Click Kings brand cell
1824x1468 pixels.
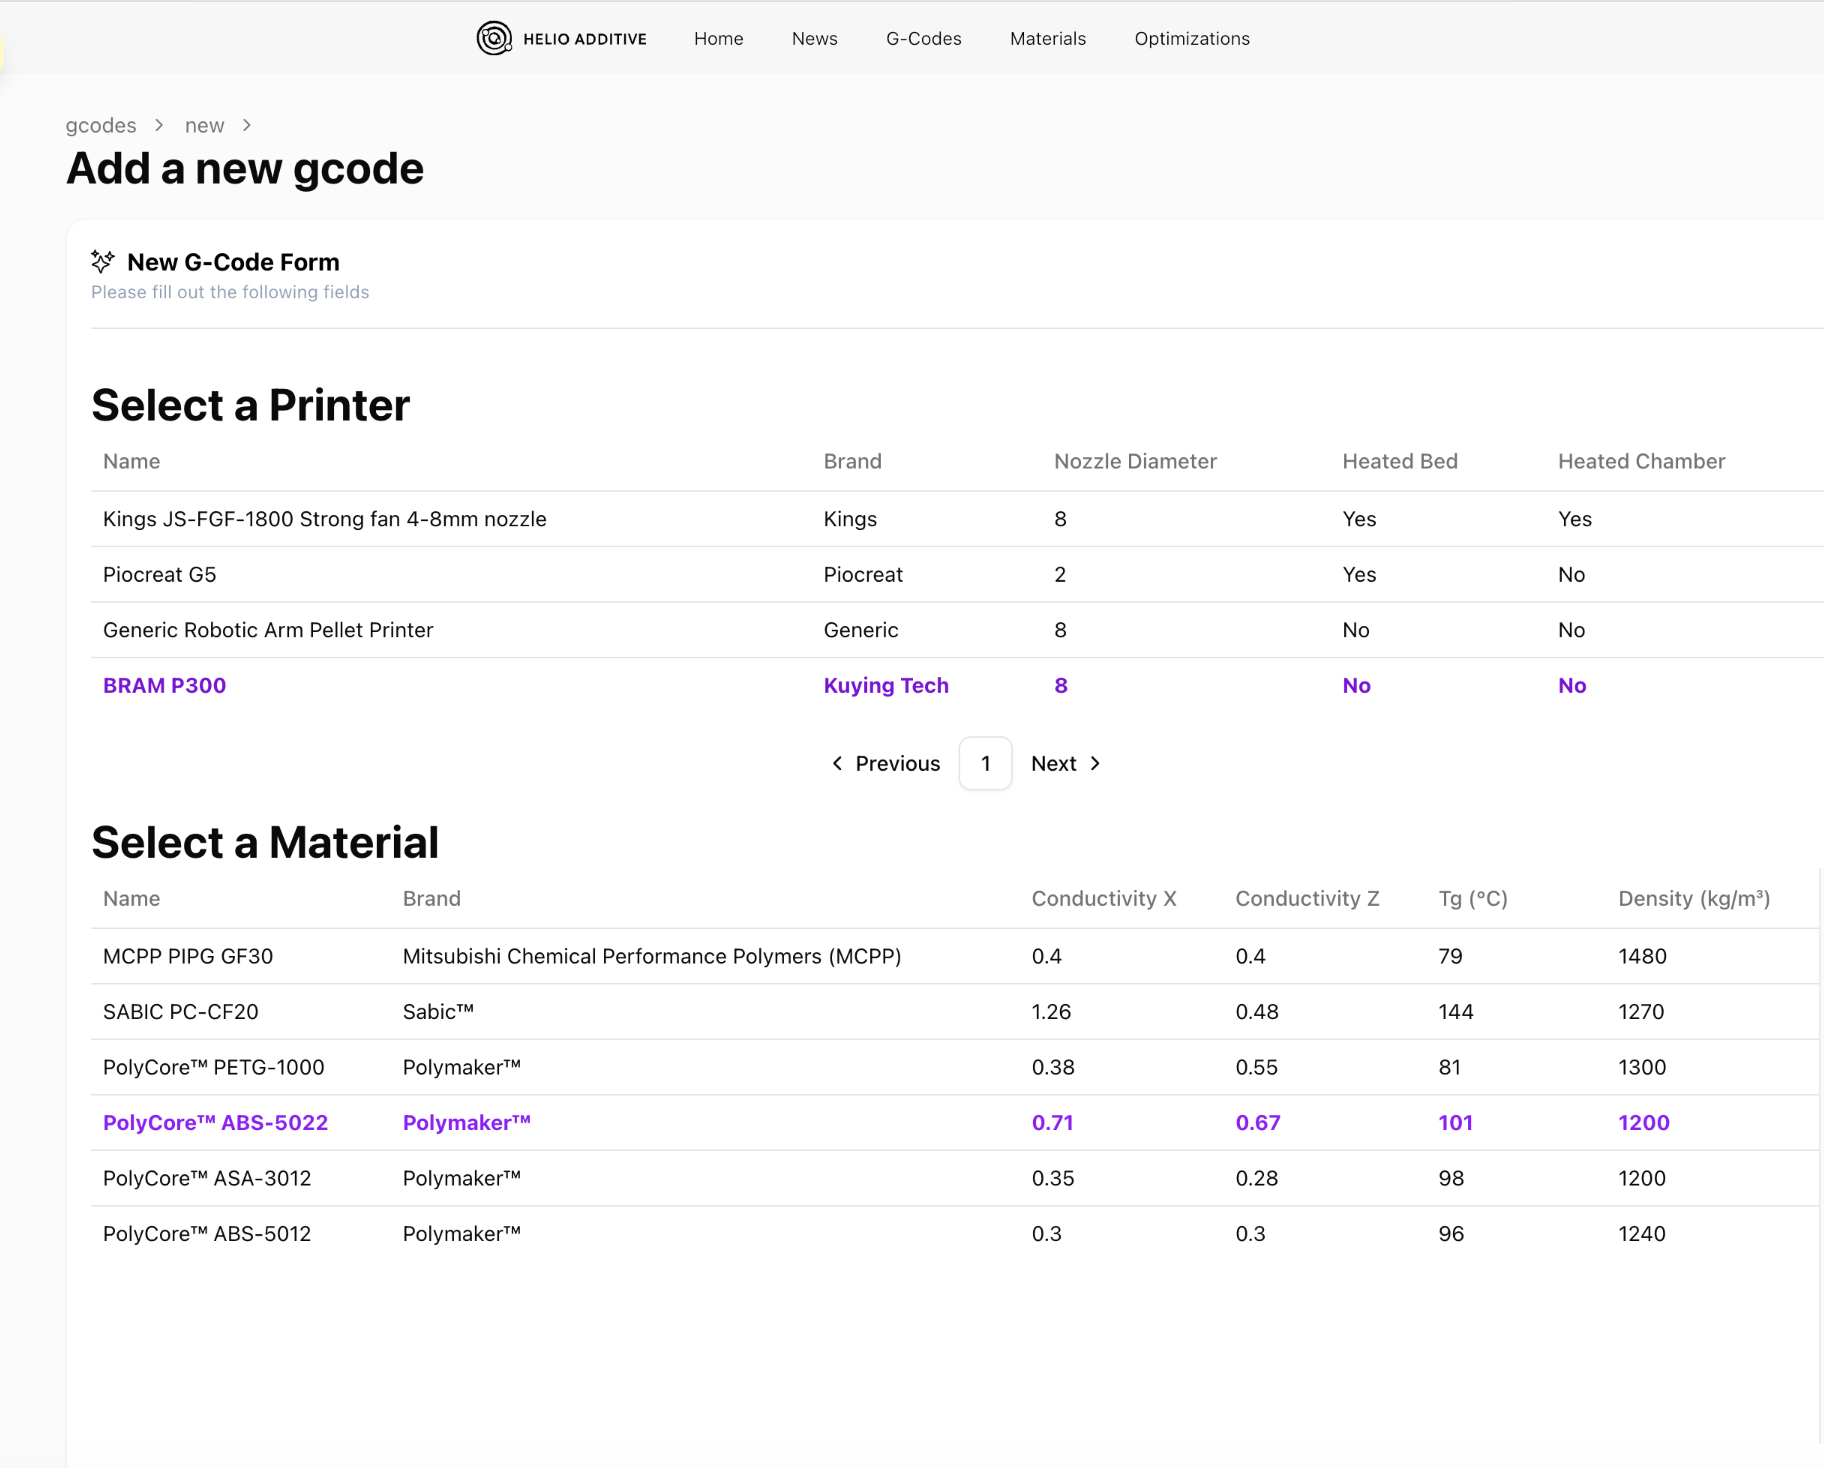(850, 519)
